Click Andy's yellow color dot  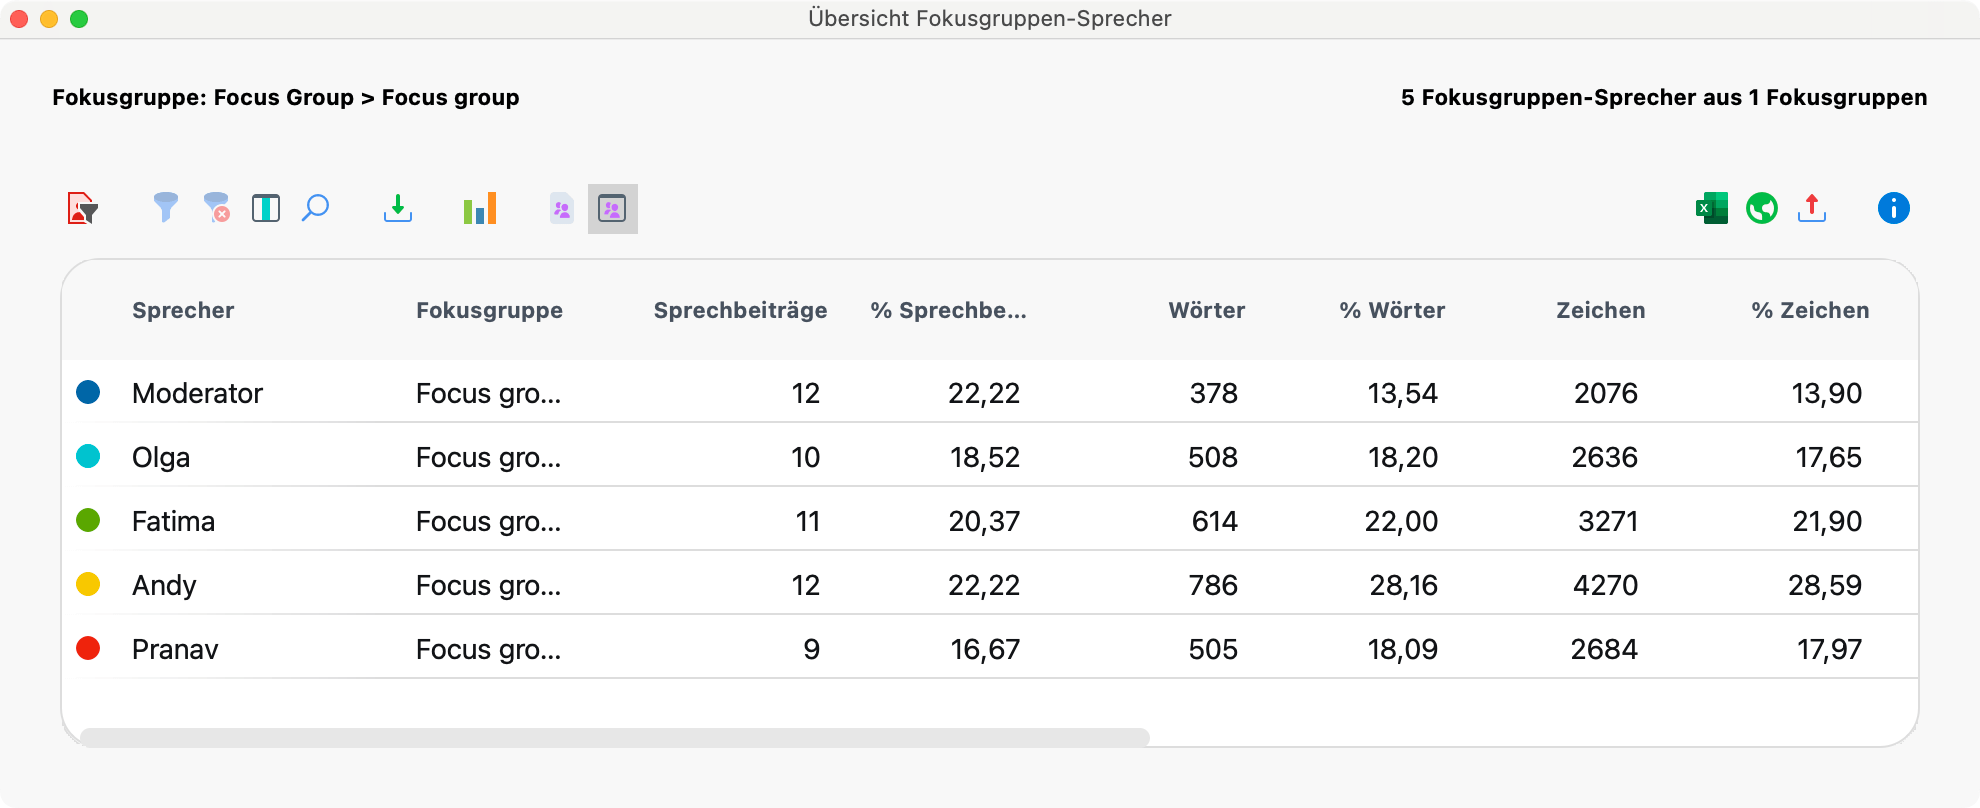88,584
